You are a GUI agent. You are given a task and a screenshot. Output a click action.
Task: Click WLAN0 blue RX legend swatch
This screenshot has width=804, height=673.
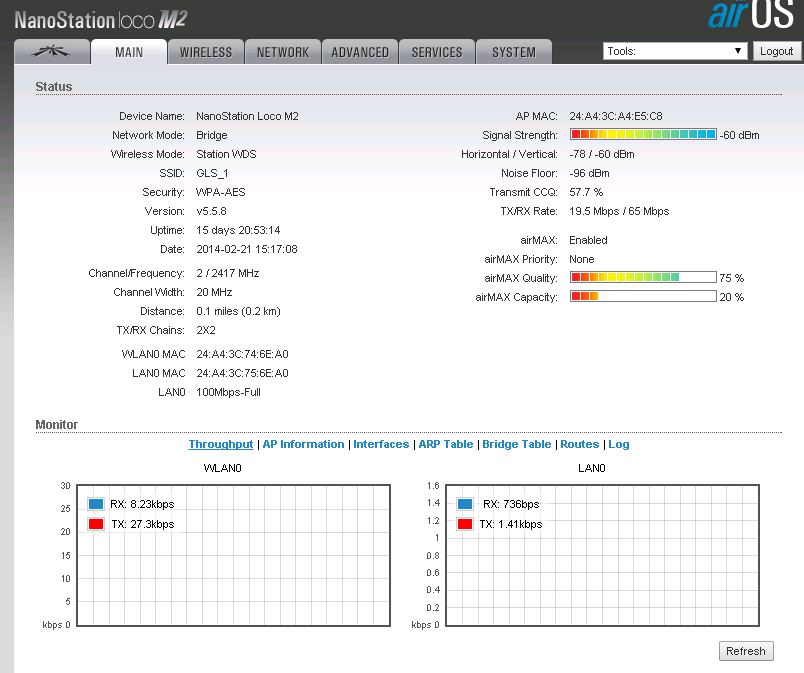coord(96,504)
